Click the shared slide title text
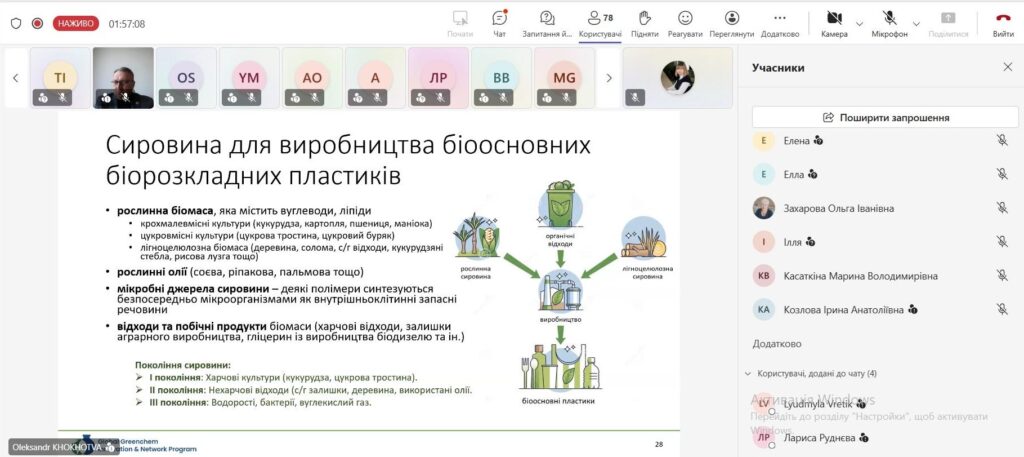This screenshot has width=1024, height=457. (348, 161)
